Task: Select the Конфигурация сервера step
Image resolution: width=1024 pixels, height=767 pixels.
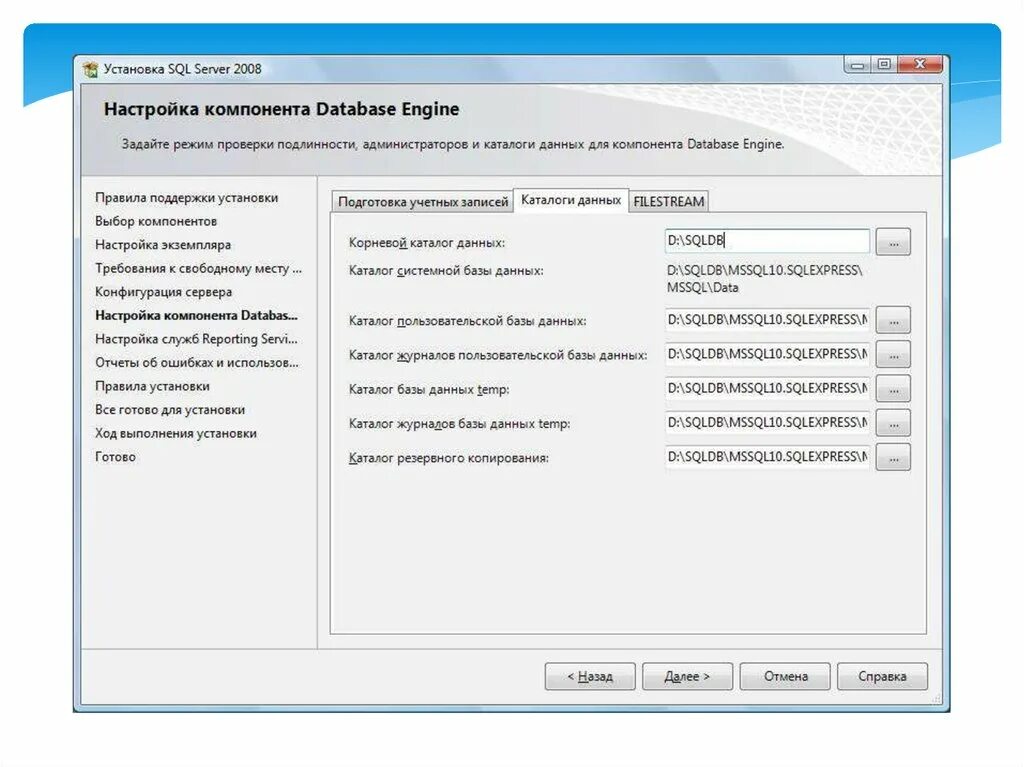Action: click(x=163, y=292)
